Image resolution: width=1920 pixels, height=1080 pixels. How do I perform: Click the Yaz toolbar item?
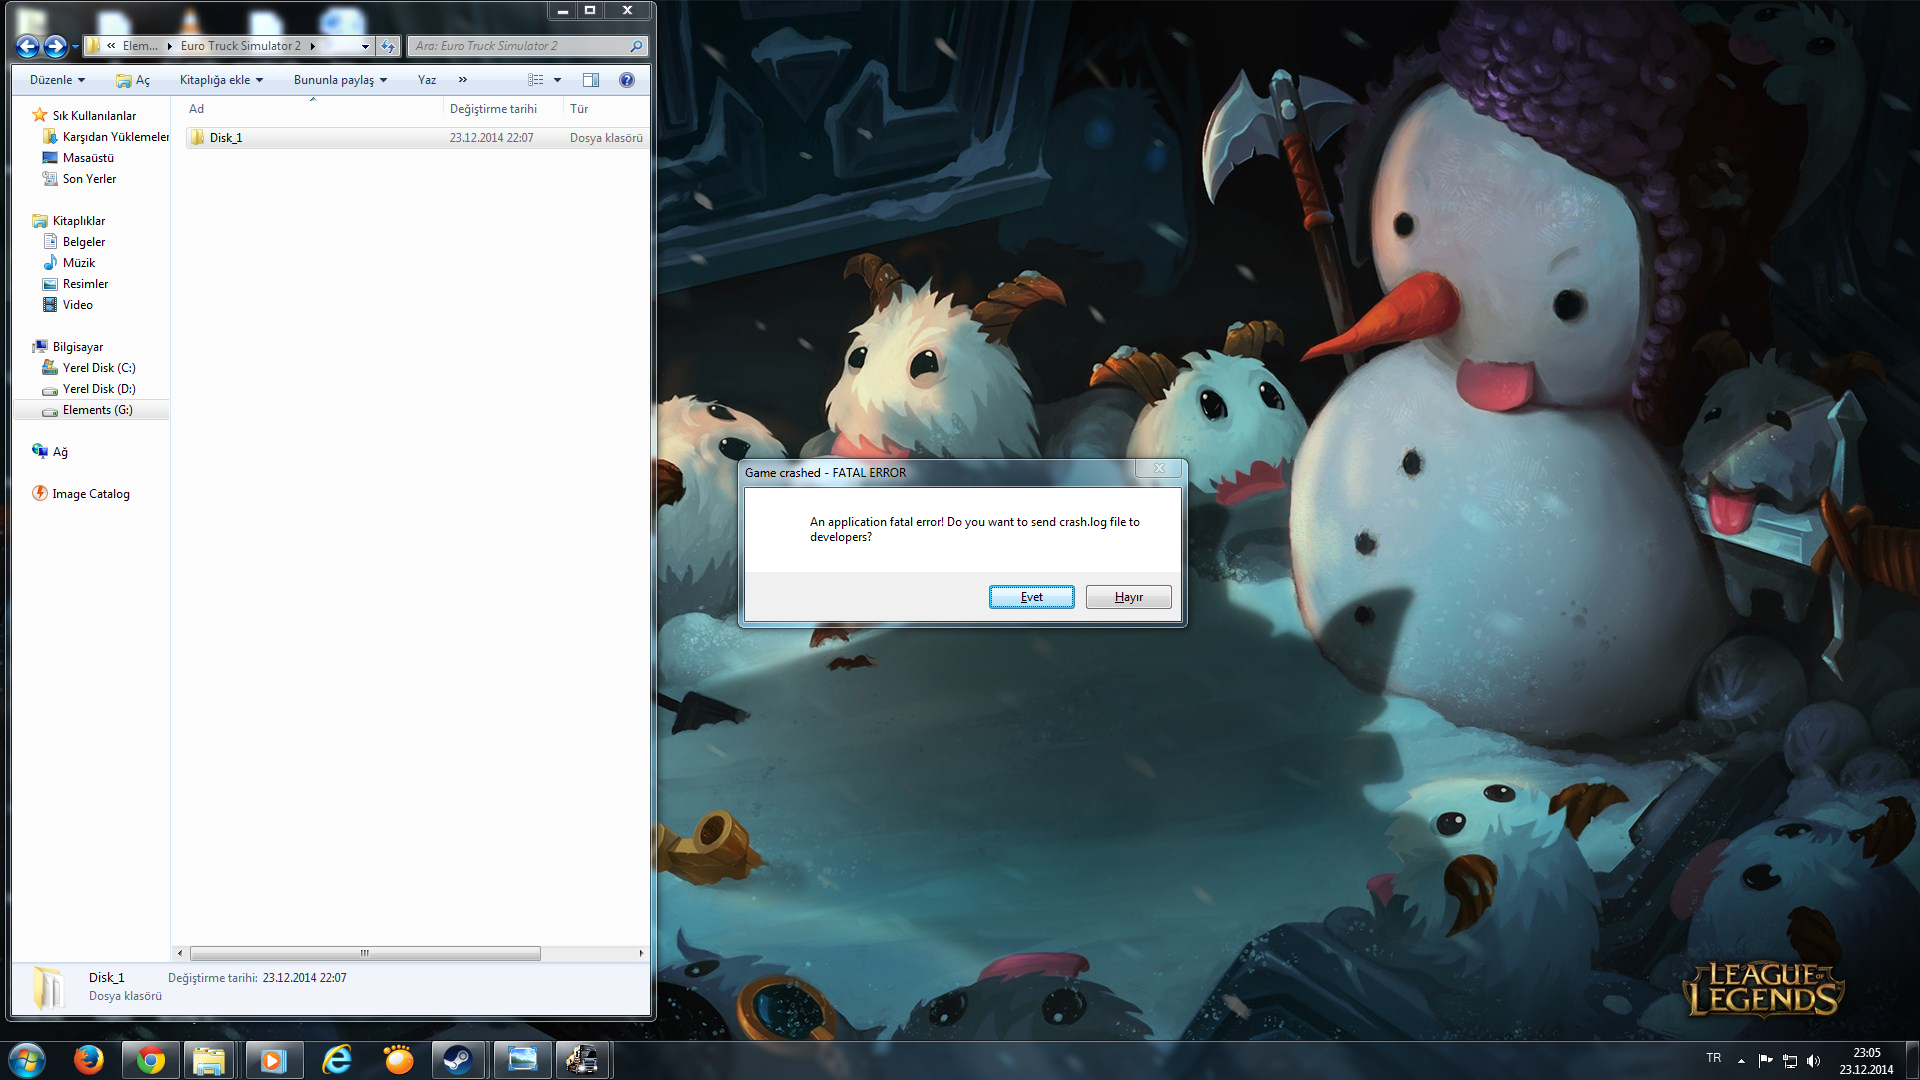[427, 80]
